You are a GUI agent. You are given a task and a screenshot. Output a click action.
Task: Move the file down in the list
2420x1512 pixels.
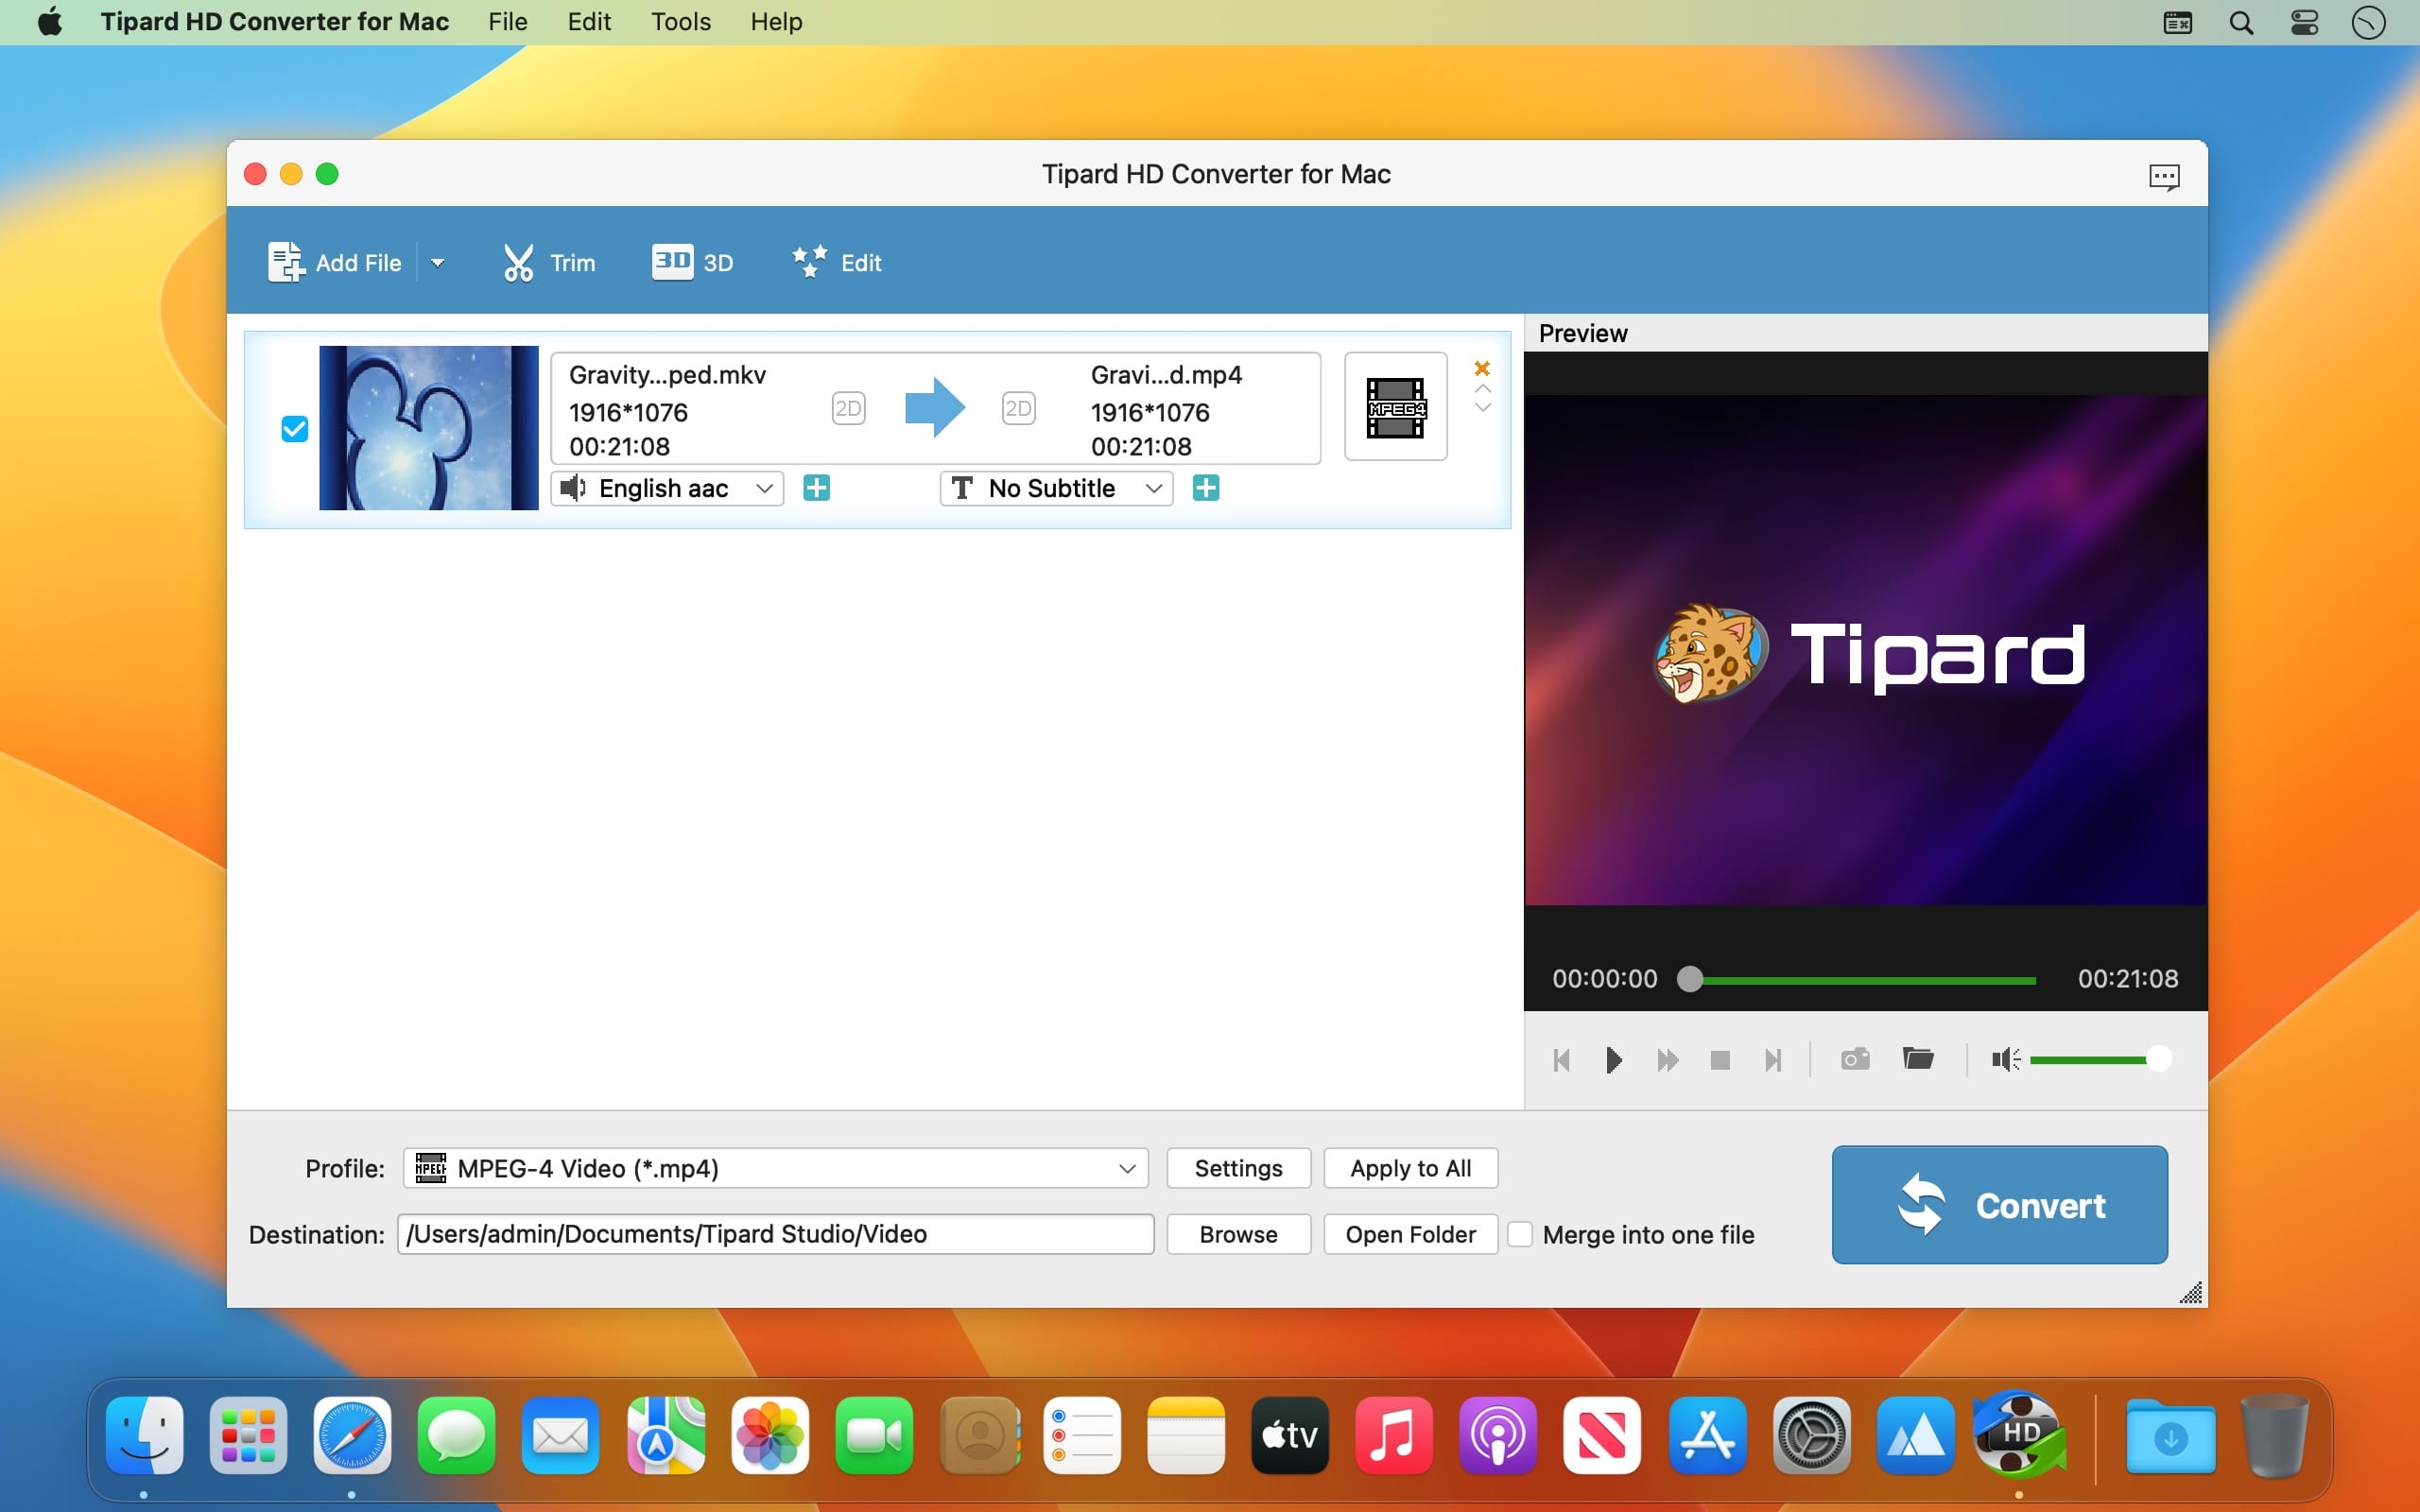click(1483, 407)
